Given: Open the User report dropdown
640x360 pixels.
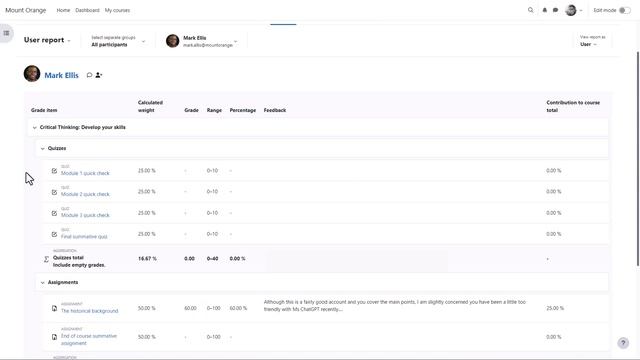Looking at the screenshot, I should pos(47,40).
